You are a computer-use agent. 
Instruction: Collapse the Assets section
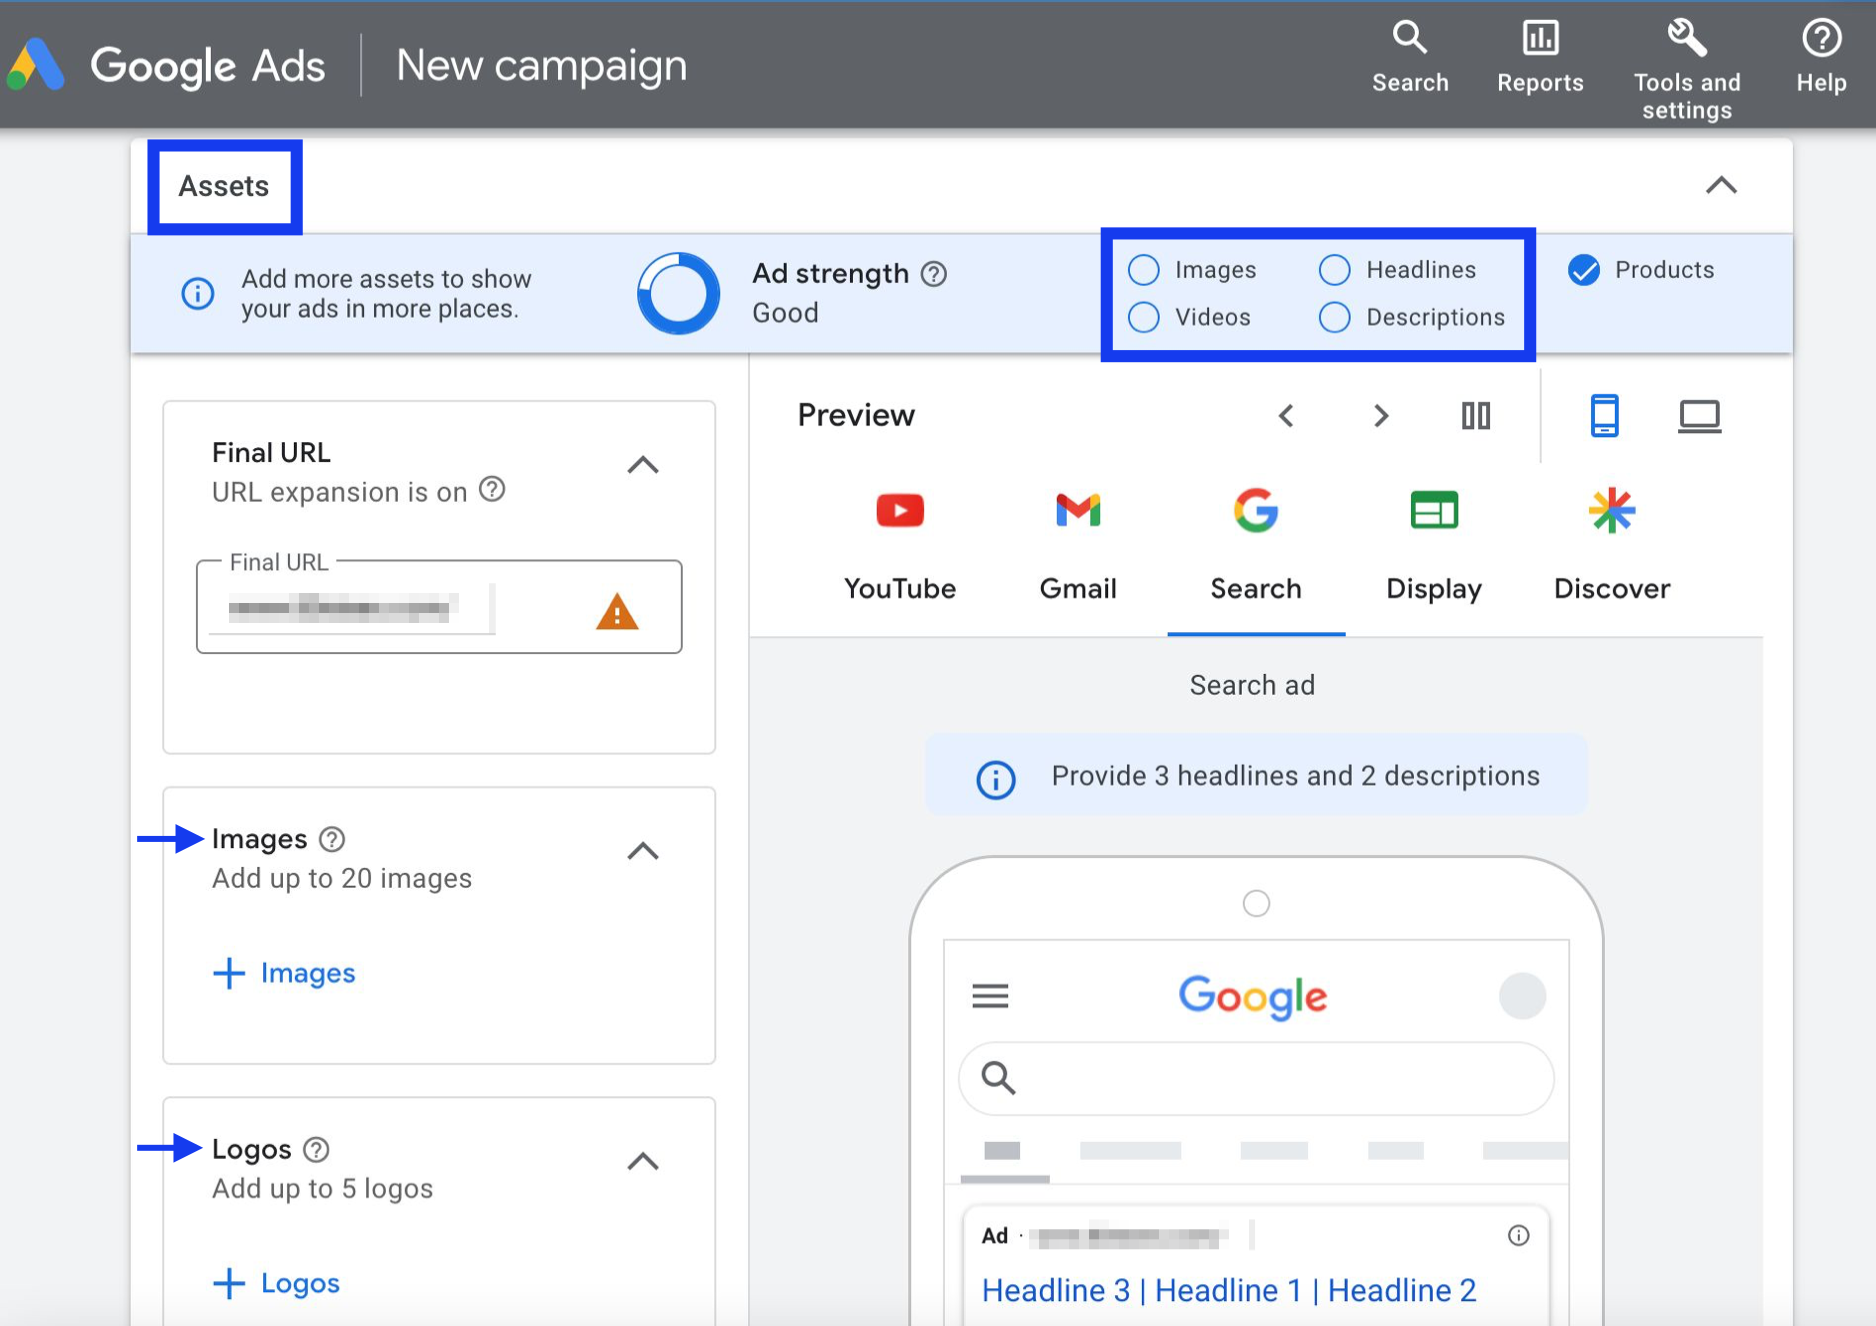tap(1721, 185)
